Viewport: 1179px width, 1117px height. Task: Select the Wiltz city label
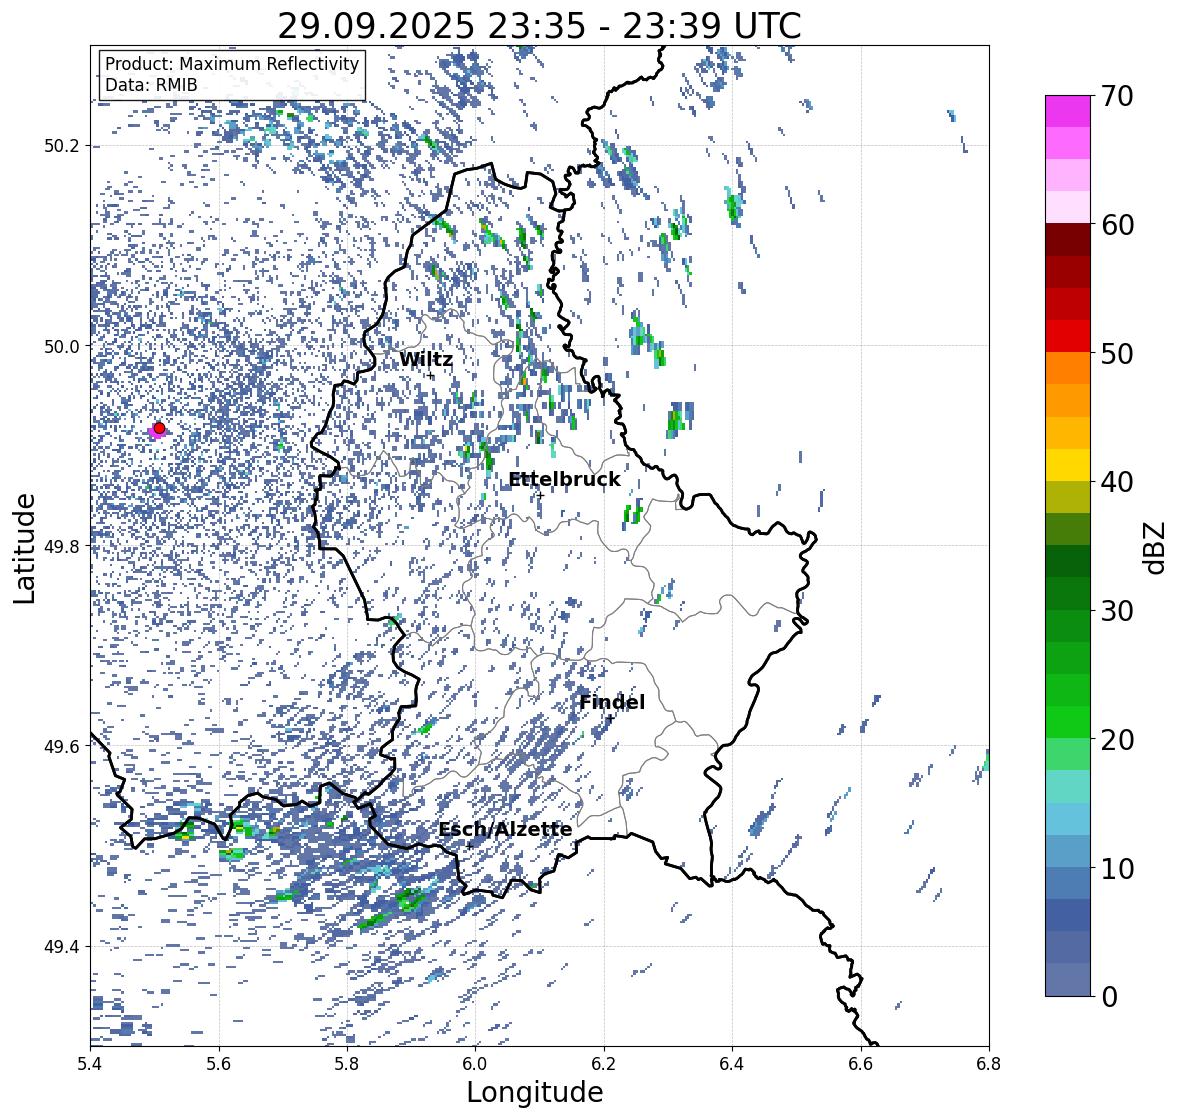(426, 359)
